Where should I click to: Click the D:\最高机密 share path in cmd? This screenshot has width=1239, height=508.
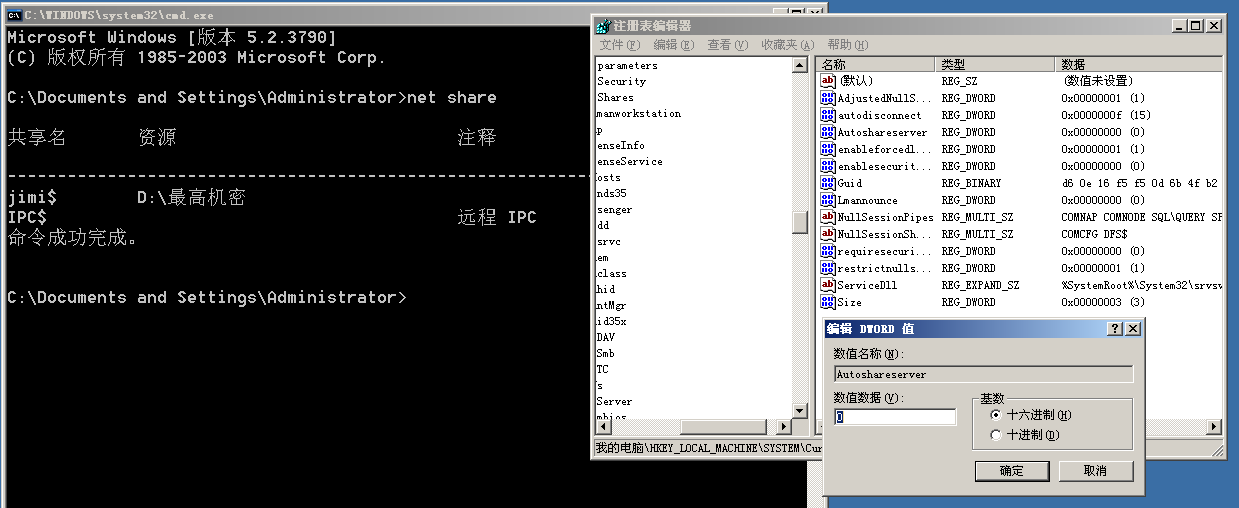click(x=191, y=198)
